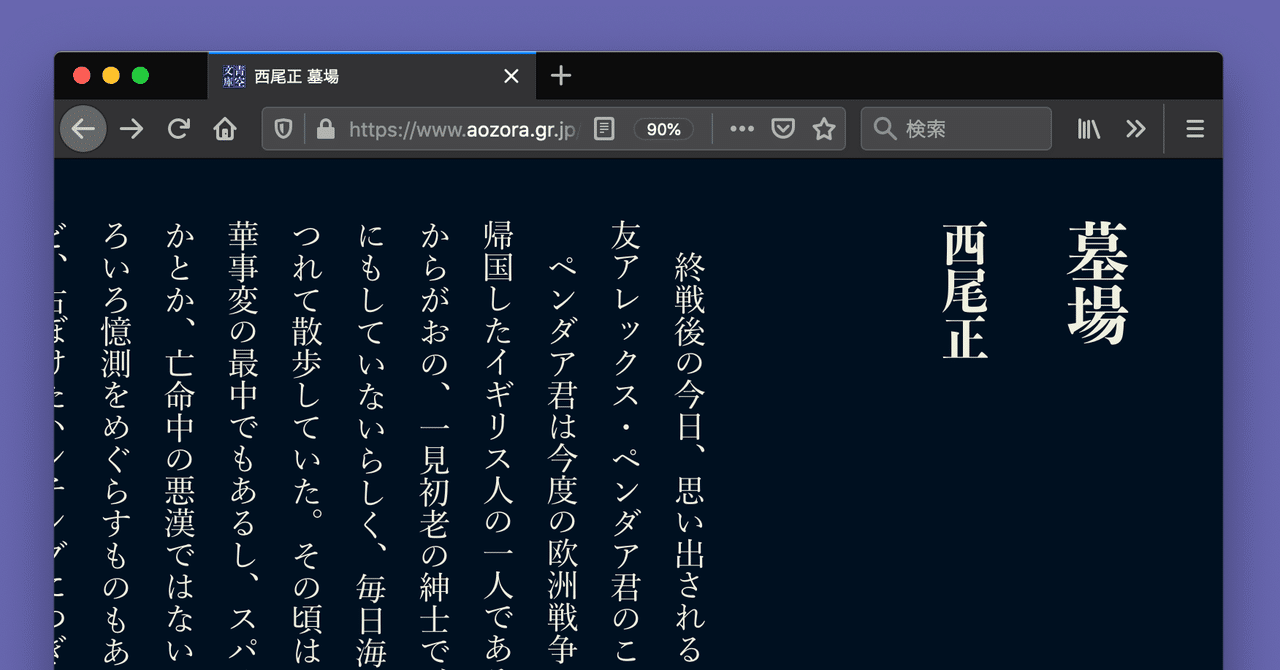The width and height of the screenshot is (1280, 670).
Task: Click the line starting ろいろ憶測をめぐらす
Action: [x=117, y=444]
